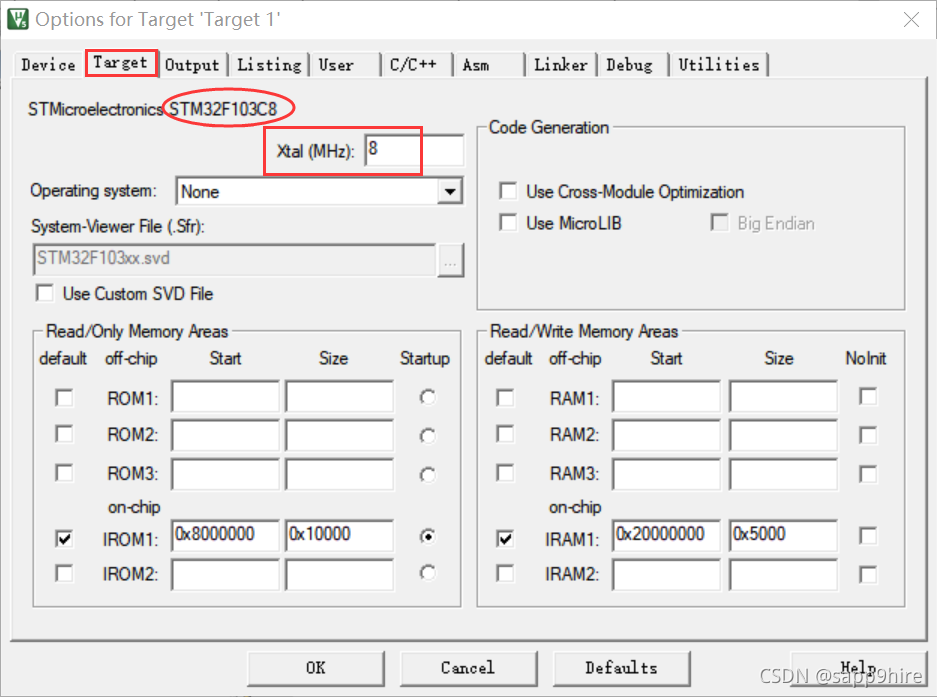
Task: Open the Operating system dropdown
Action: (x=320, y=191)
